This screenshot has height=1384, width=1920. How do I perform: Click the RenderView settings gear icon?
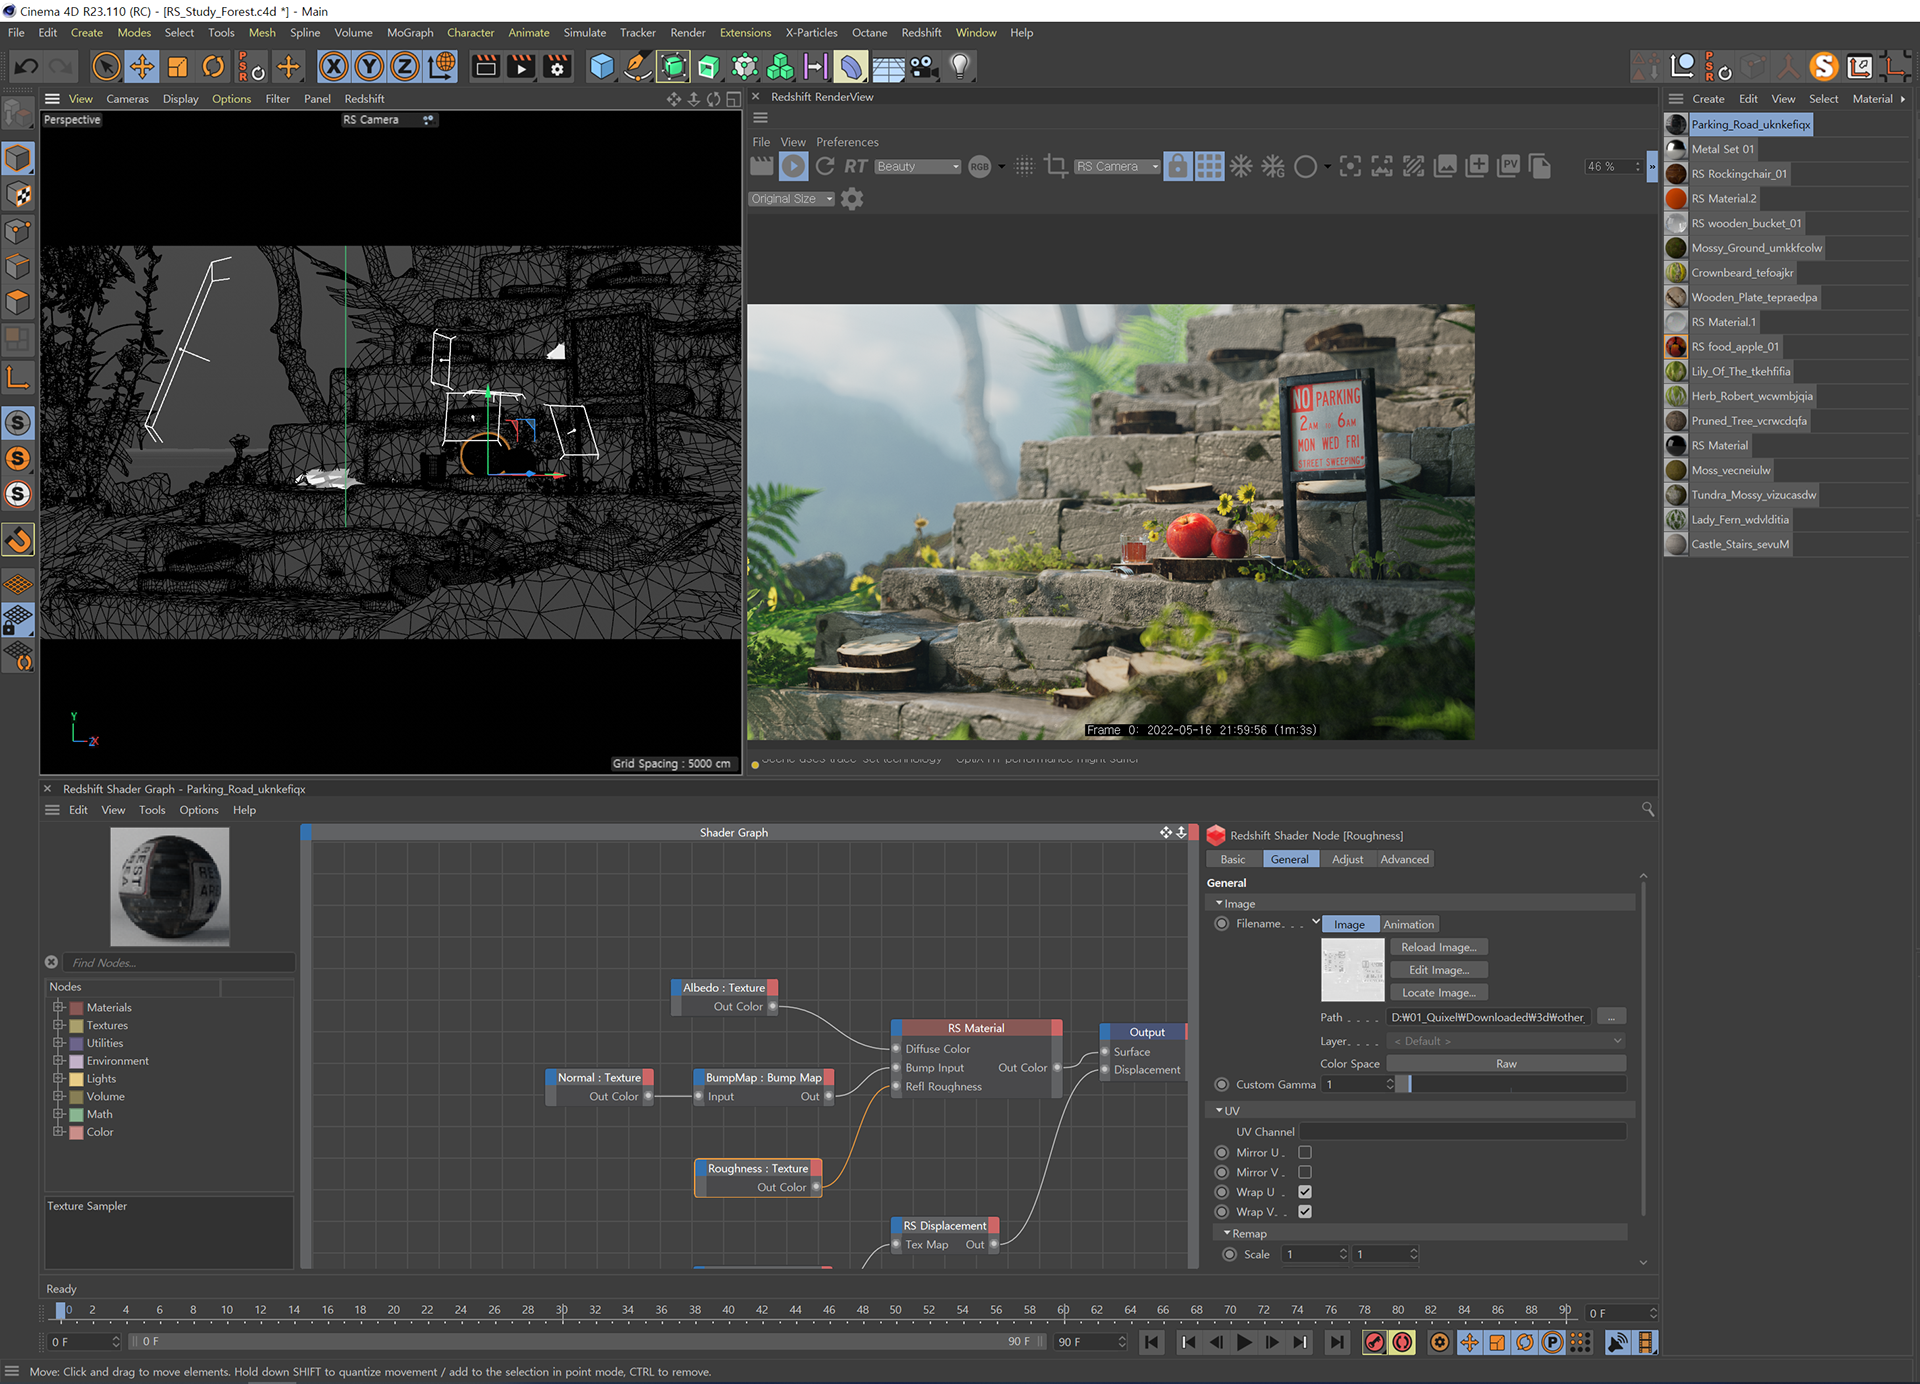point(852,199)
